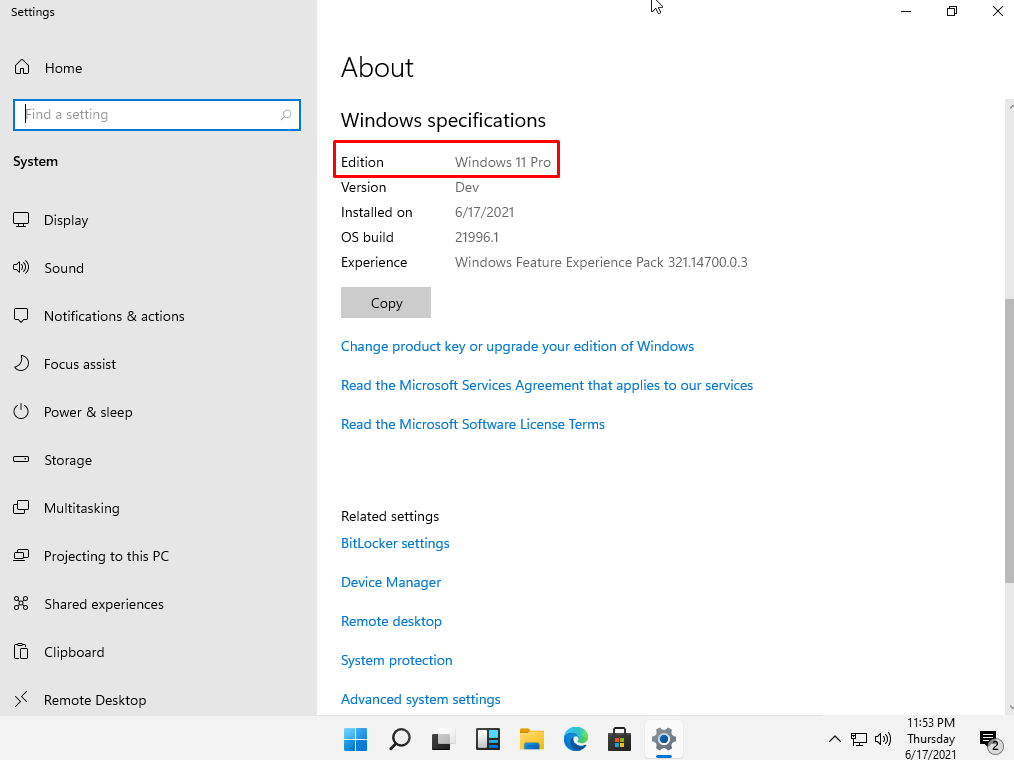Go to Settings Home label
The height and width of the screenshot is (760, 1014).
[x=63, y=68]
